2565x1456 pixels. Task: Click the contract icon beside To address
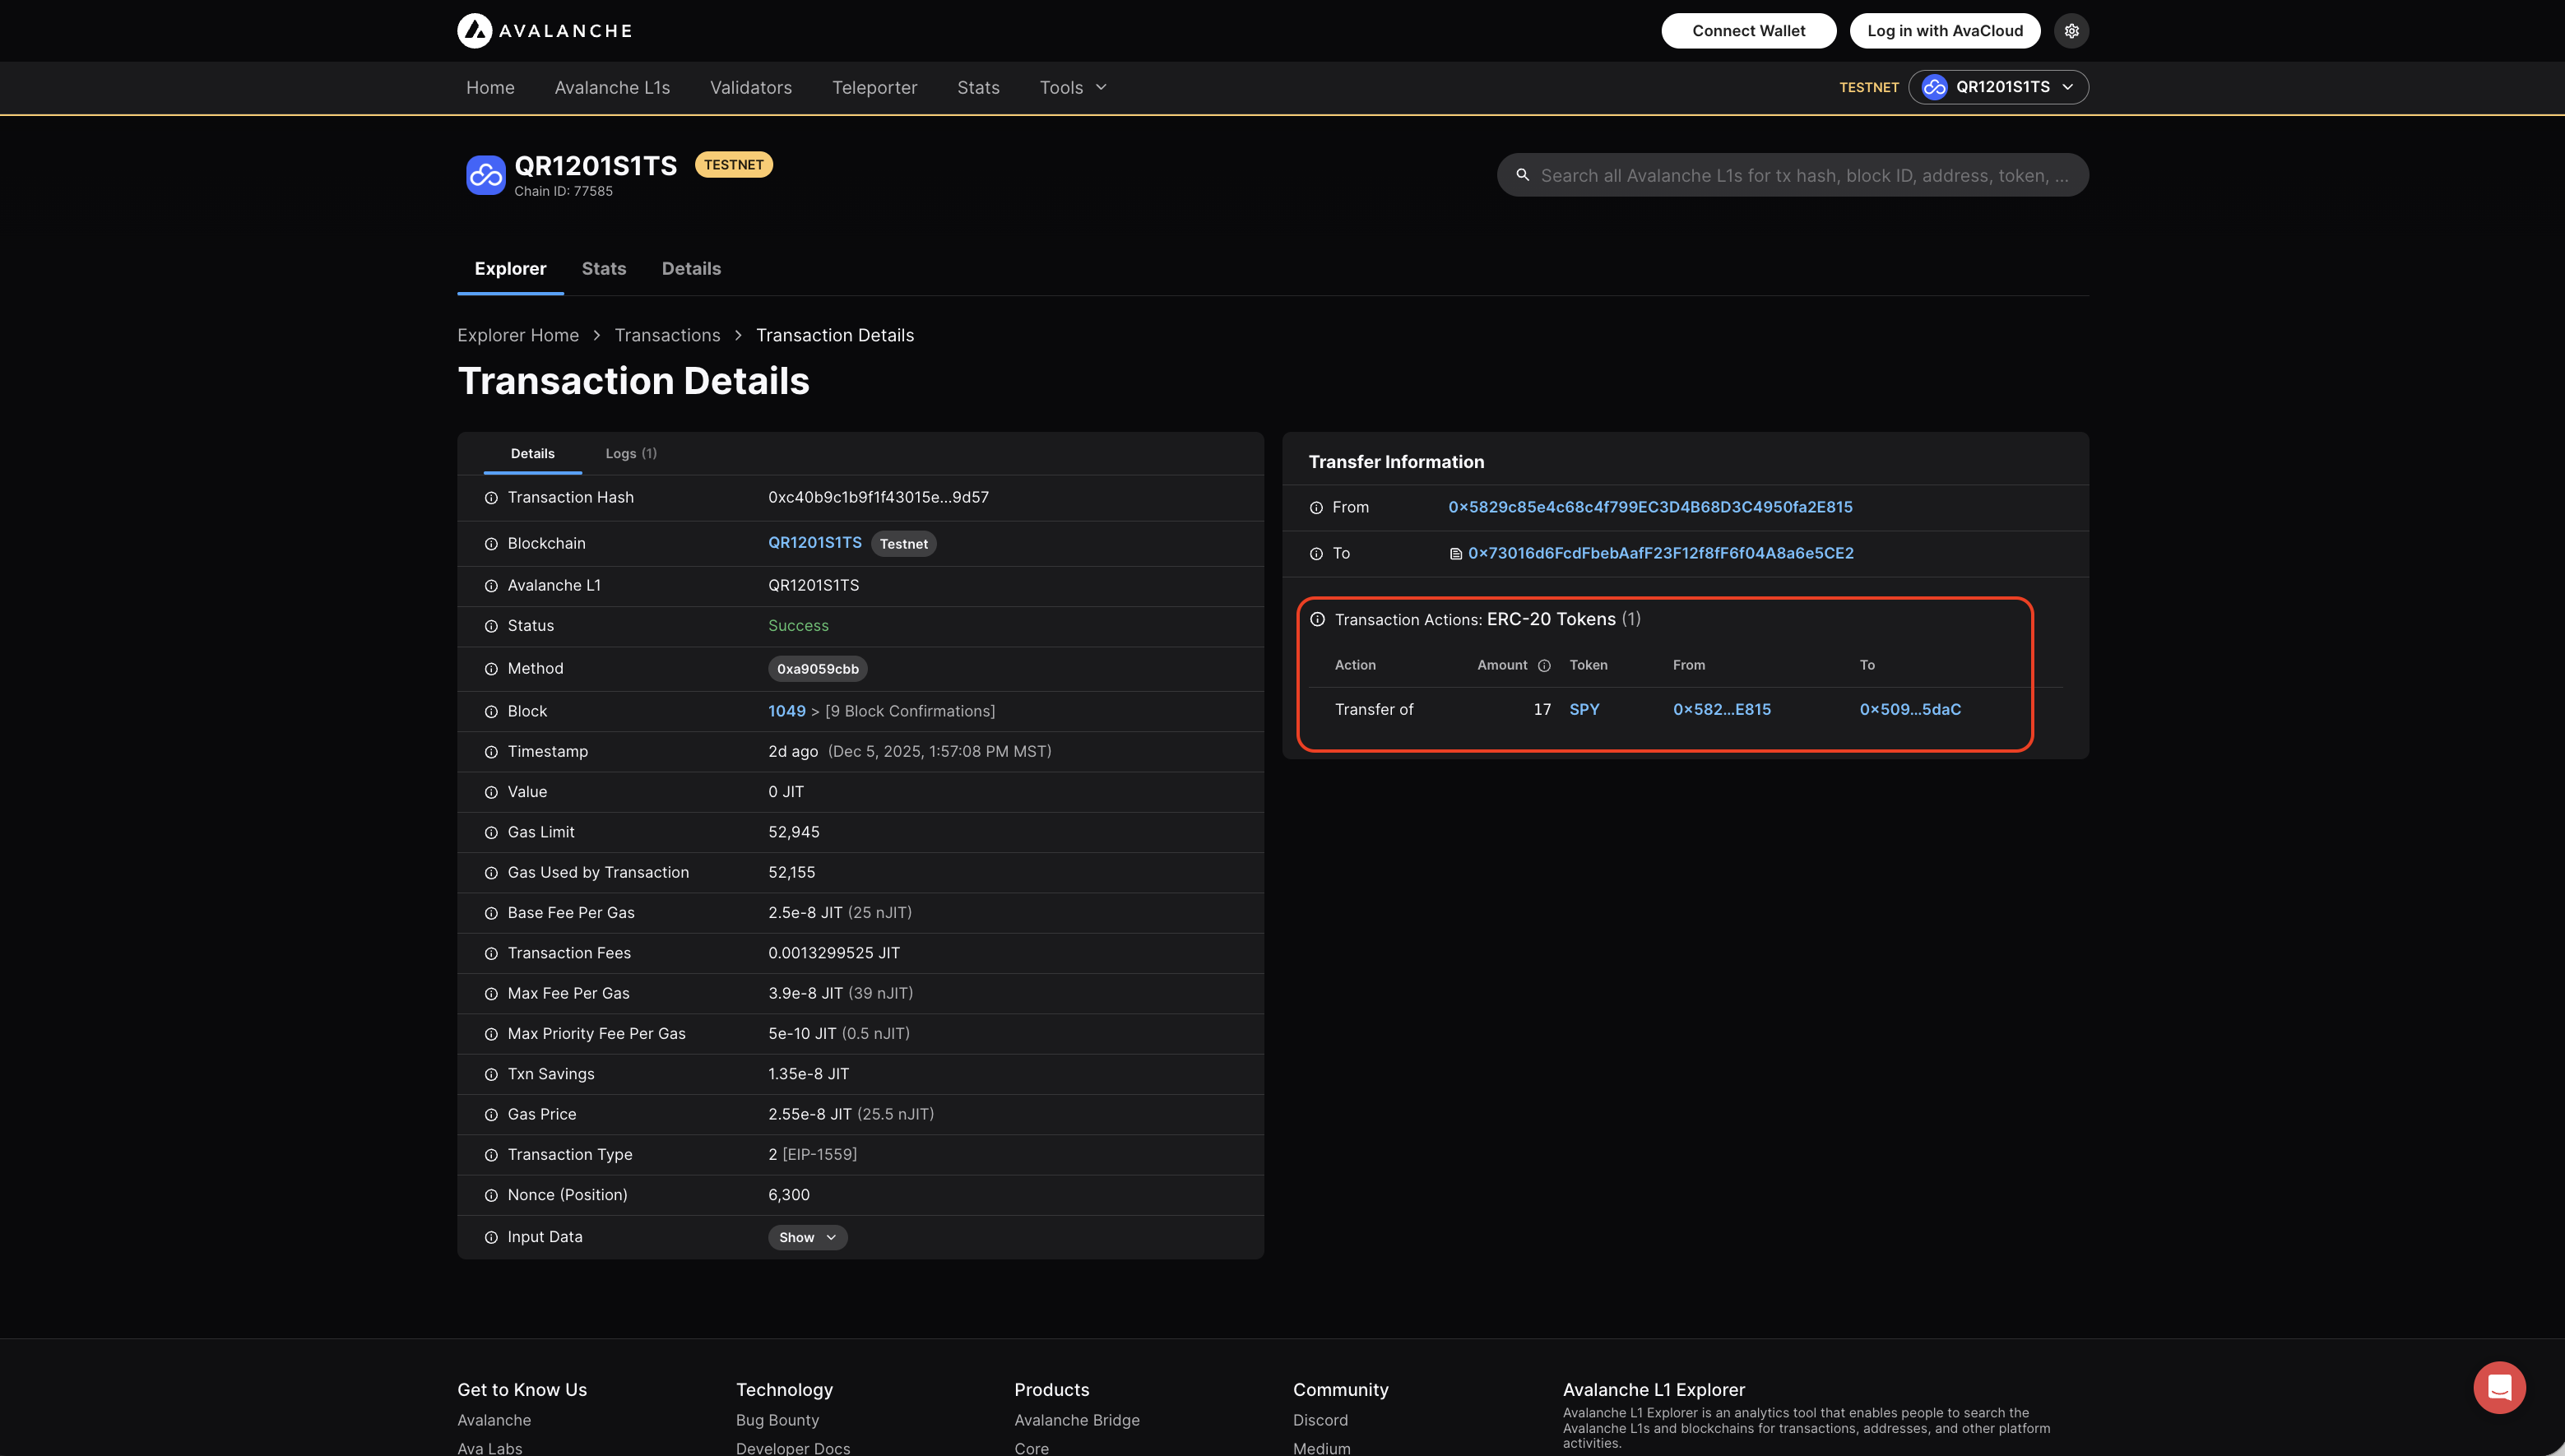coord(1456,554)
